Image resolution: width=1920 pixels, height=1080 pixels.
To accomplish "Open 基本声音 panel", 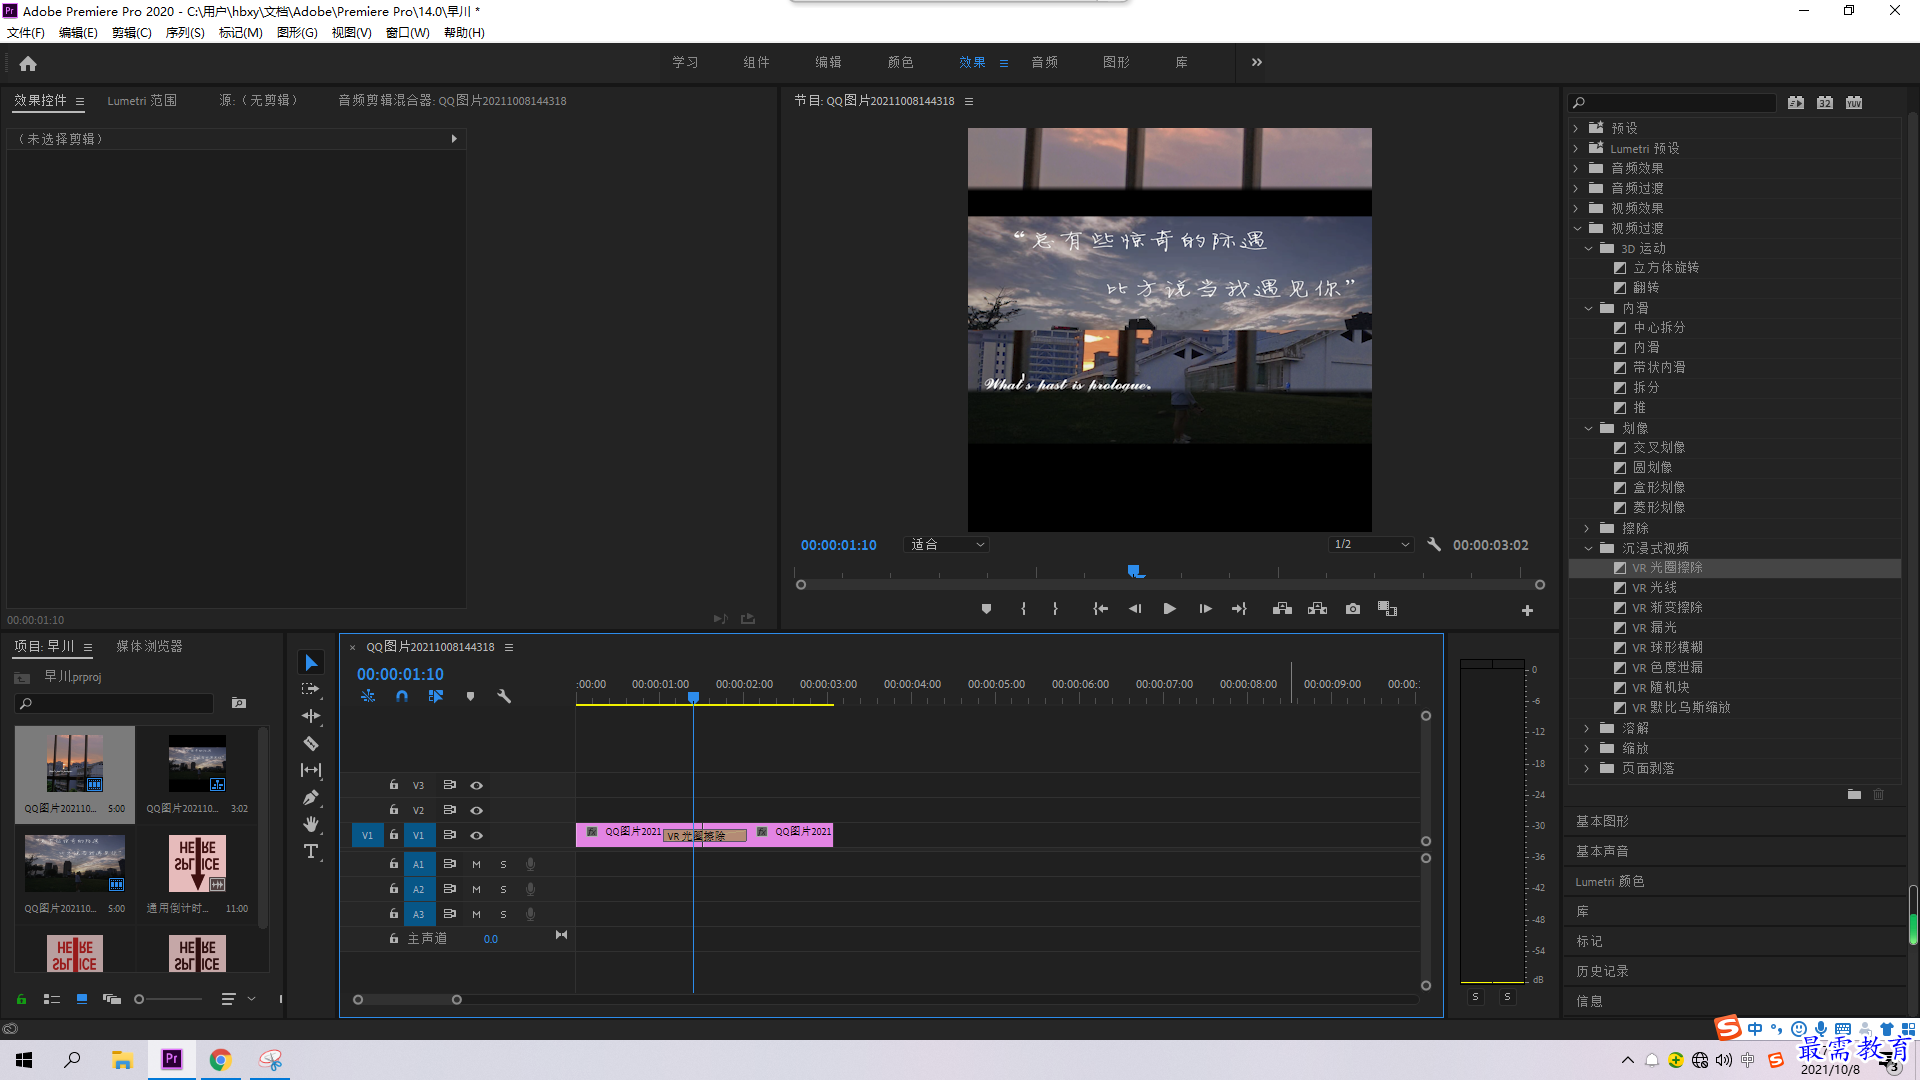I will (x=1602, y=851).
